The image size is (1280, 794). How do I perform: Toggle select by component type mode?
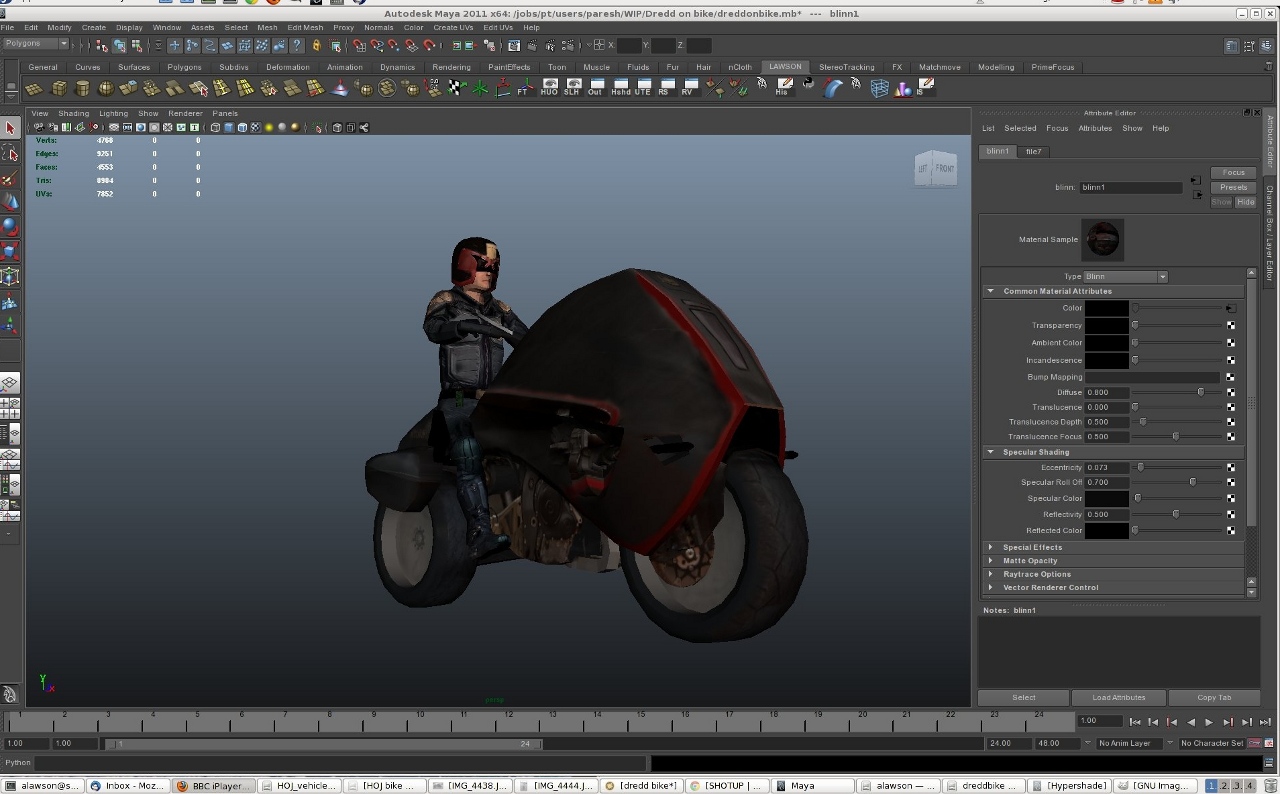136,45
